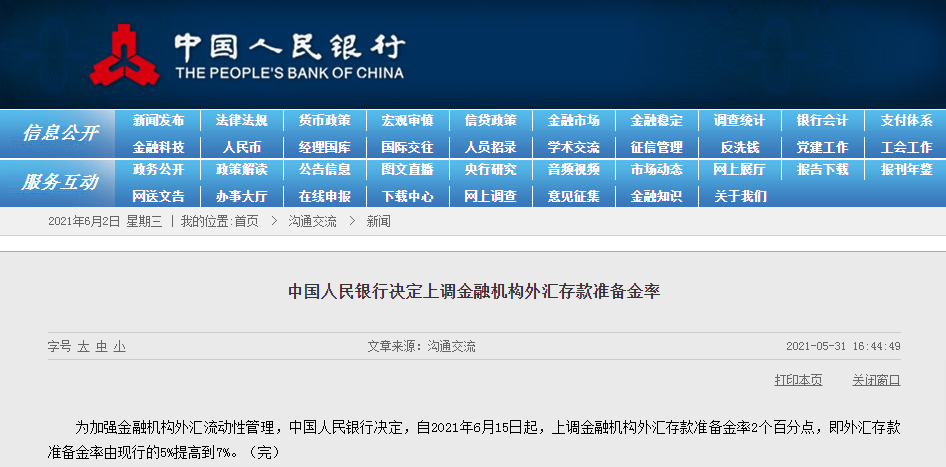
Task: Open 网上调查 survey link
Action: [490, 196]
